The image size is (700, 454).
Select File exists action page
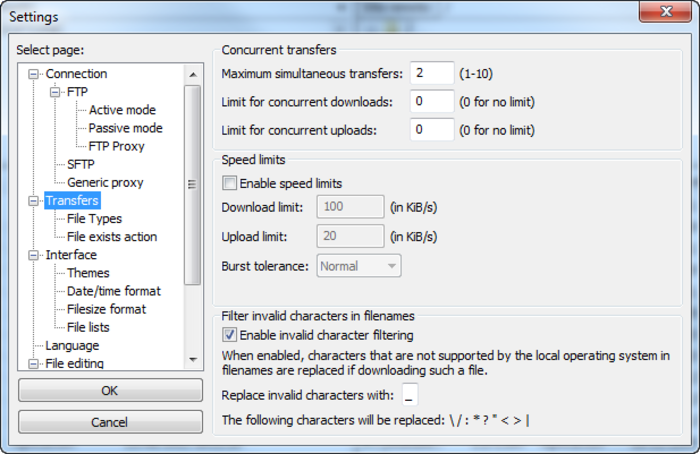111,237
